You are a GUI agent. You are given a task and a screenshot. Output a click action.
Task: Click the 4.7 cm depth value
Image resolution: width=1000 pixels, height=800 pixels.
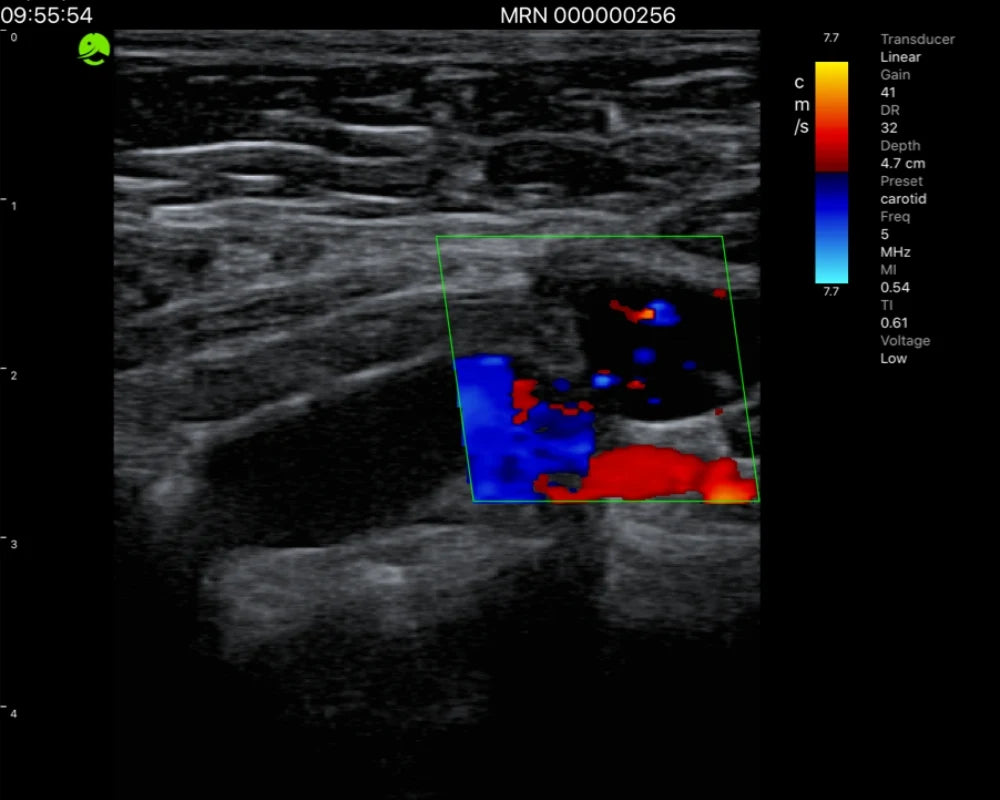point(902,163)
